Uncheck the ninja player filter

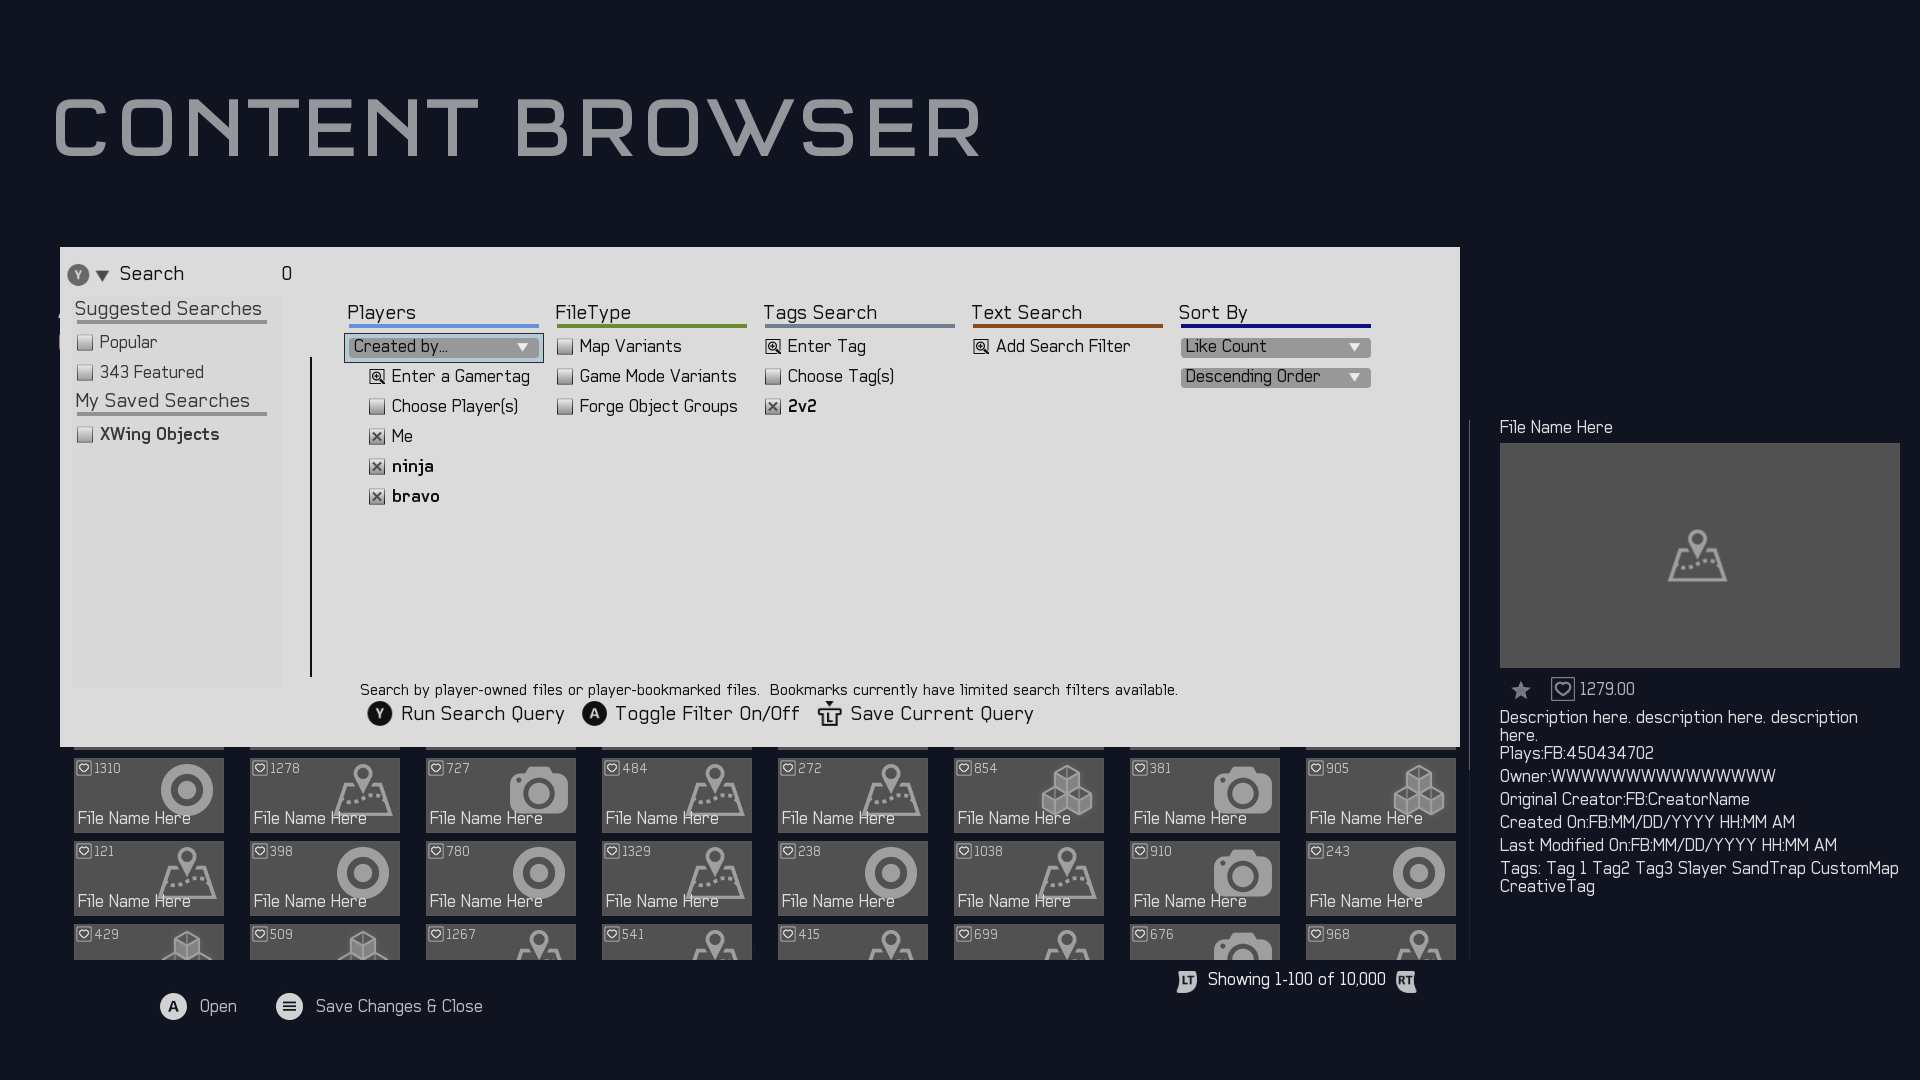pyautogui.click(x=377, y=467)
